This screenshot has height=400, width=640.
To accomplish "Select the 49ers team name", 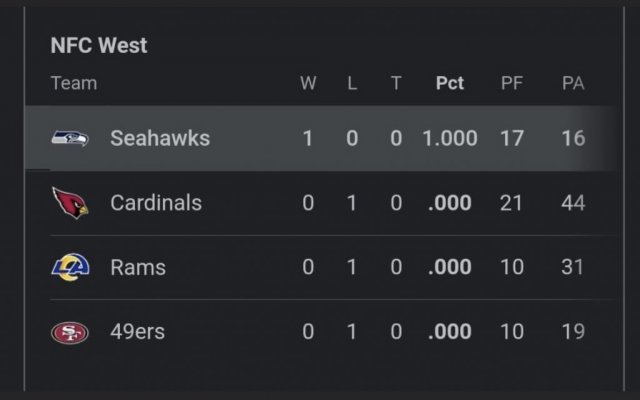I will point(138,331).
